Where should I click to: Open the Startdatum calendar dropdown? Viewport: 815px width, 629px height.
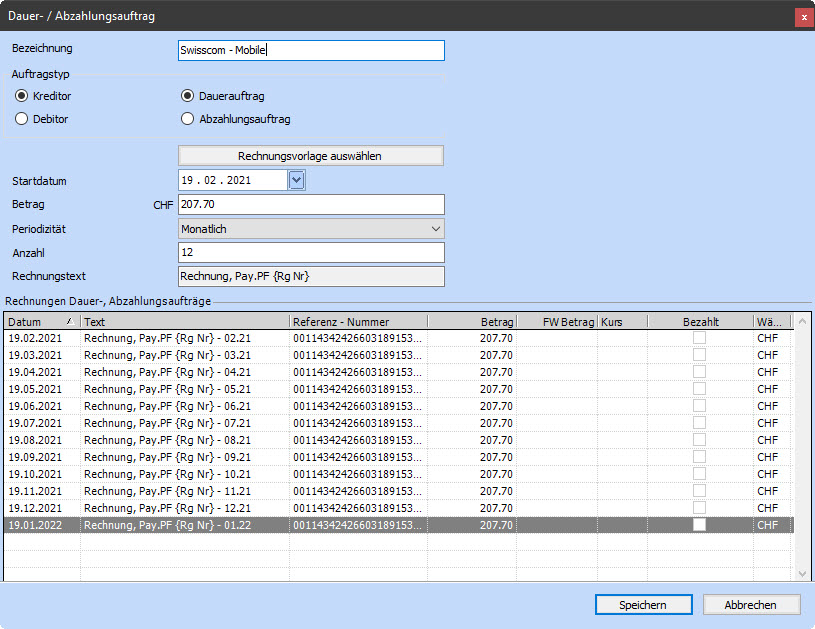click(x=296, y=180)
